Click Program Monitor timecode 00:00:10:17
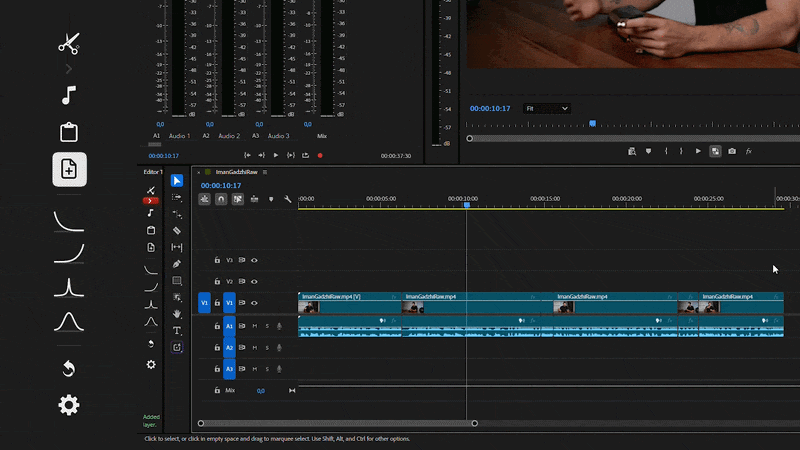The image size is (800, 450). coord(490,109)
